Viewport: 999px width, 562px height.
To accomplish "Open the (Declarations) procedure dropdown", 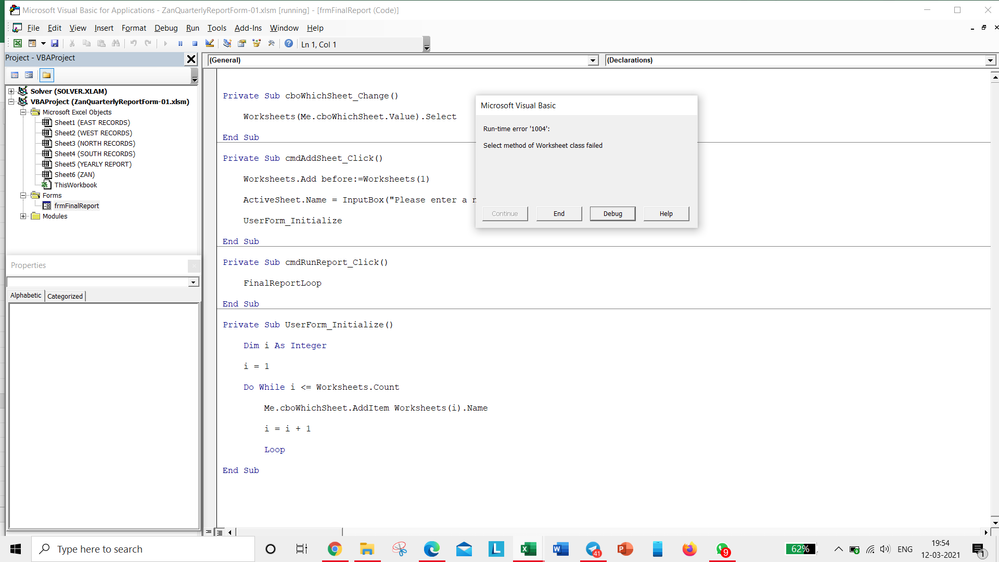I will tap(990, 60).
